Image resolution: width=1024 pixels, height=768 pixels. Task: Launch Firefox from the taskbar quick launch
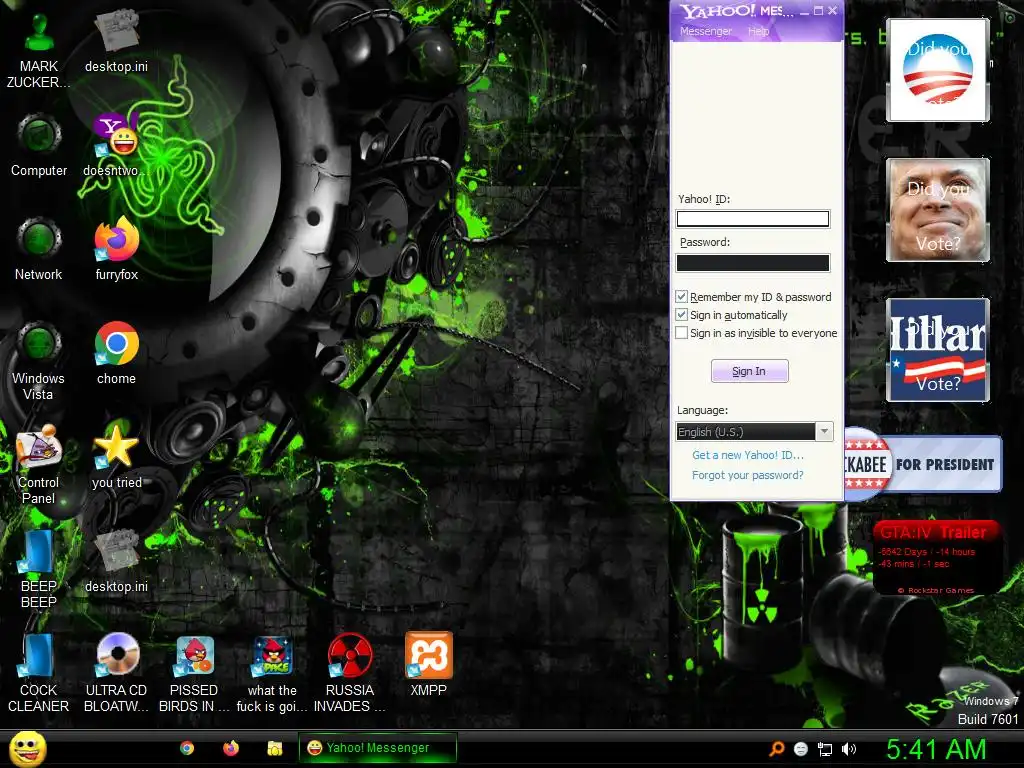231,748
